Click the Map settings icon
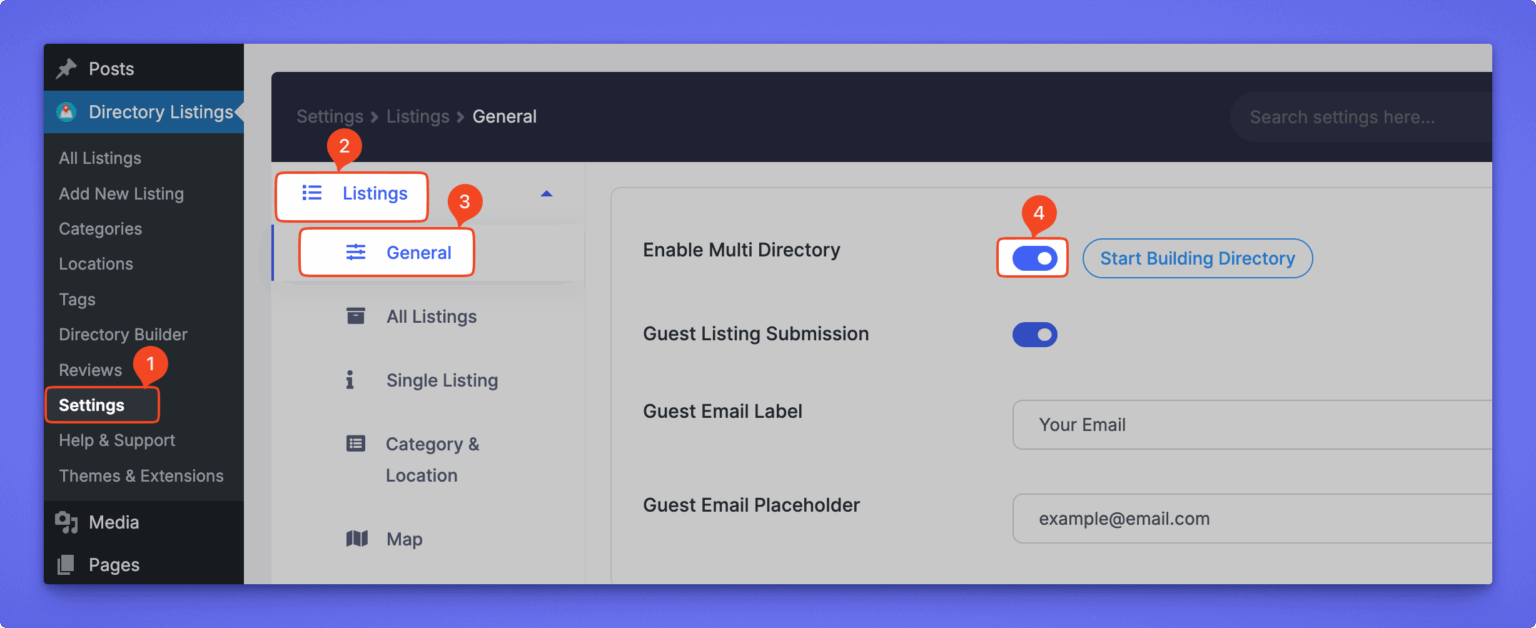The height and width of the screenshot is (628, 1536). tap(355, 538)
